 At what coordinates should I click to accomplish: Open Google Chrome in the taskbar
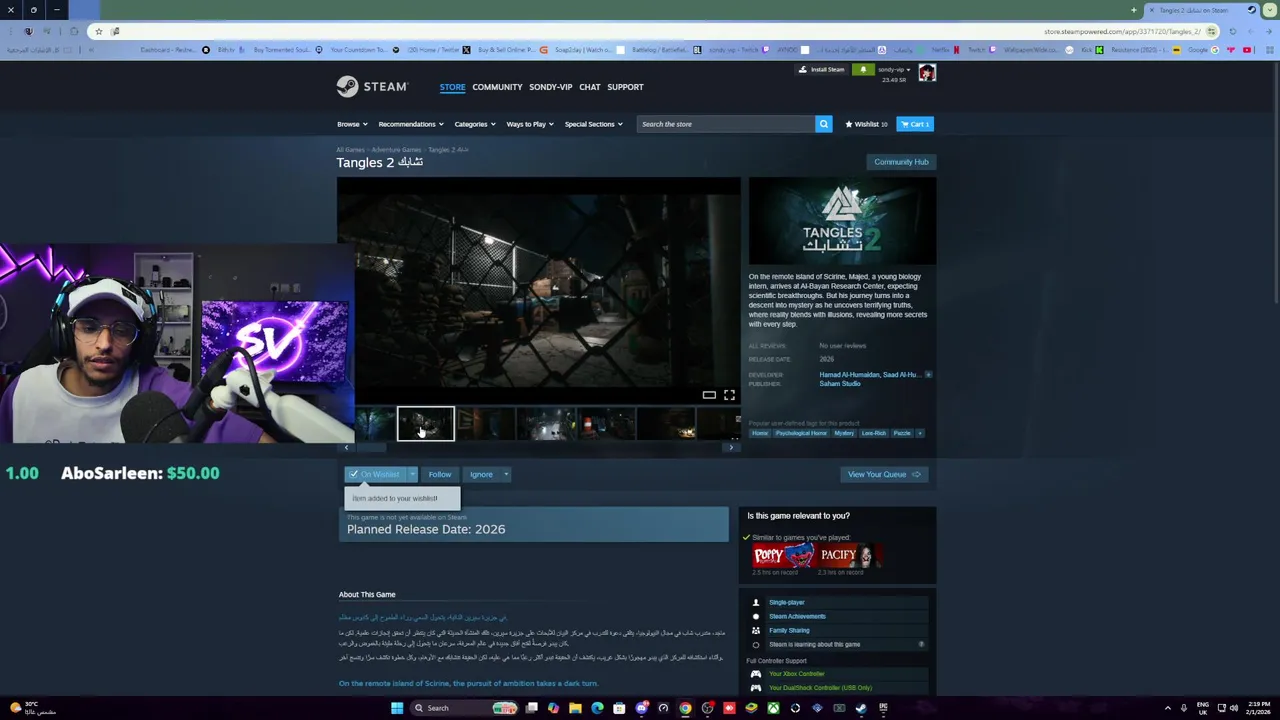tap(685, 708)
